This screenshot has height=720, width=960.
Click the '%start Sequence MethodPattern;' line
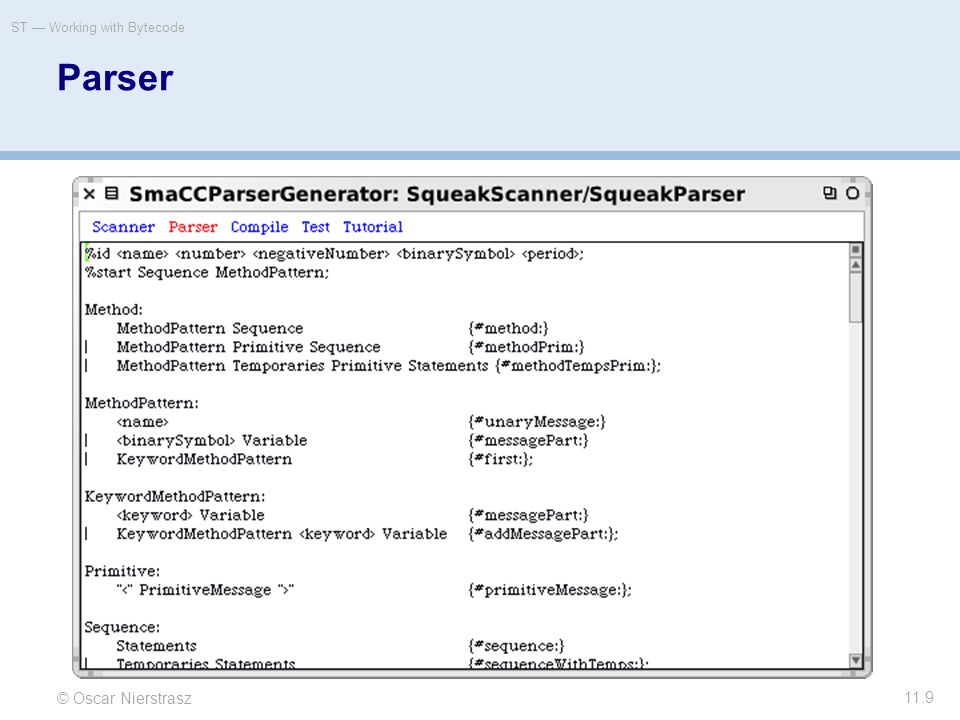(x=207, y=272)
